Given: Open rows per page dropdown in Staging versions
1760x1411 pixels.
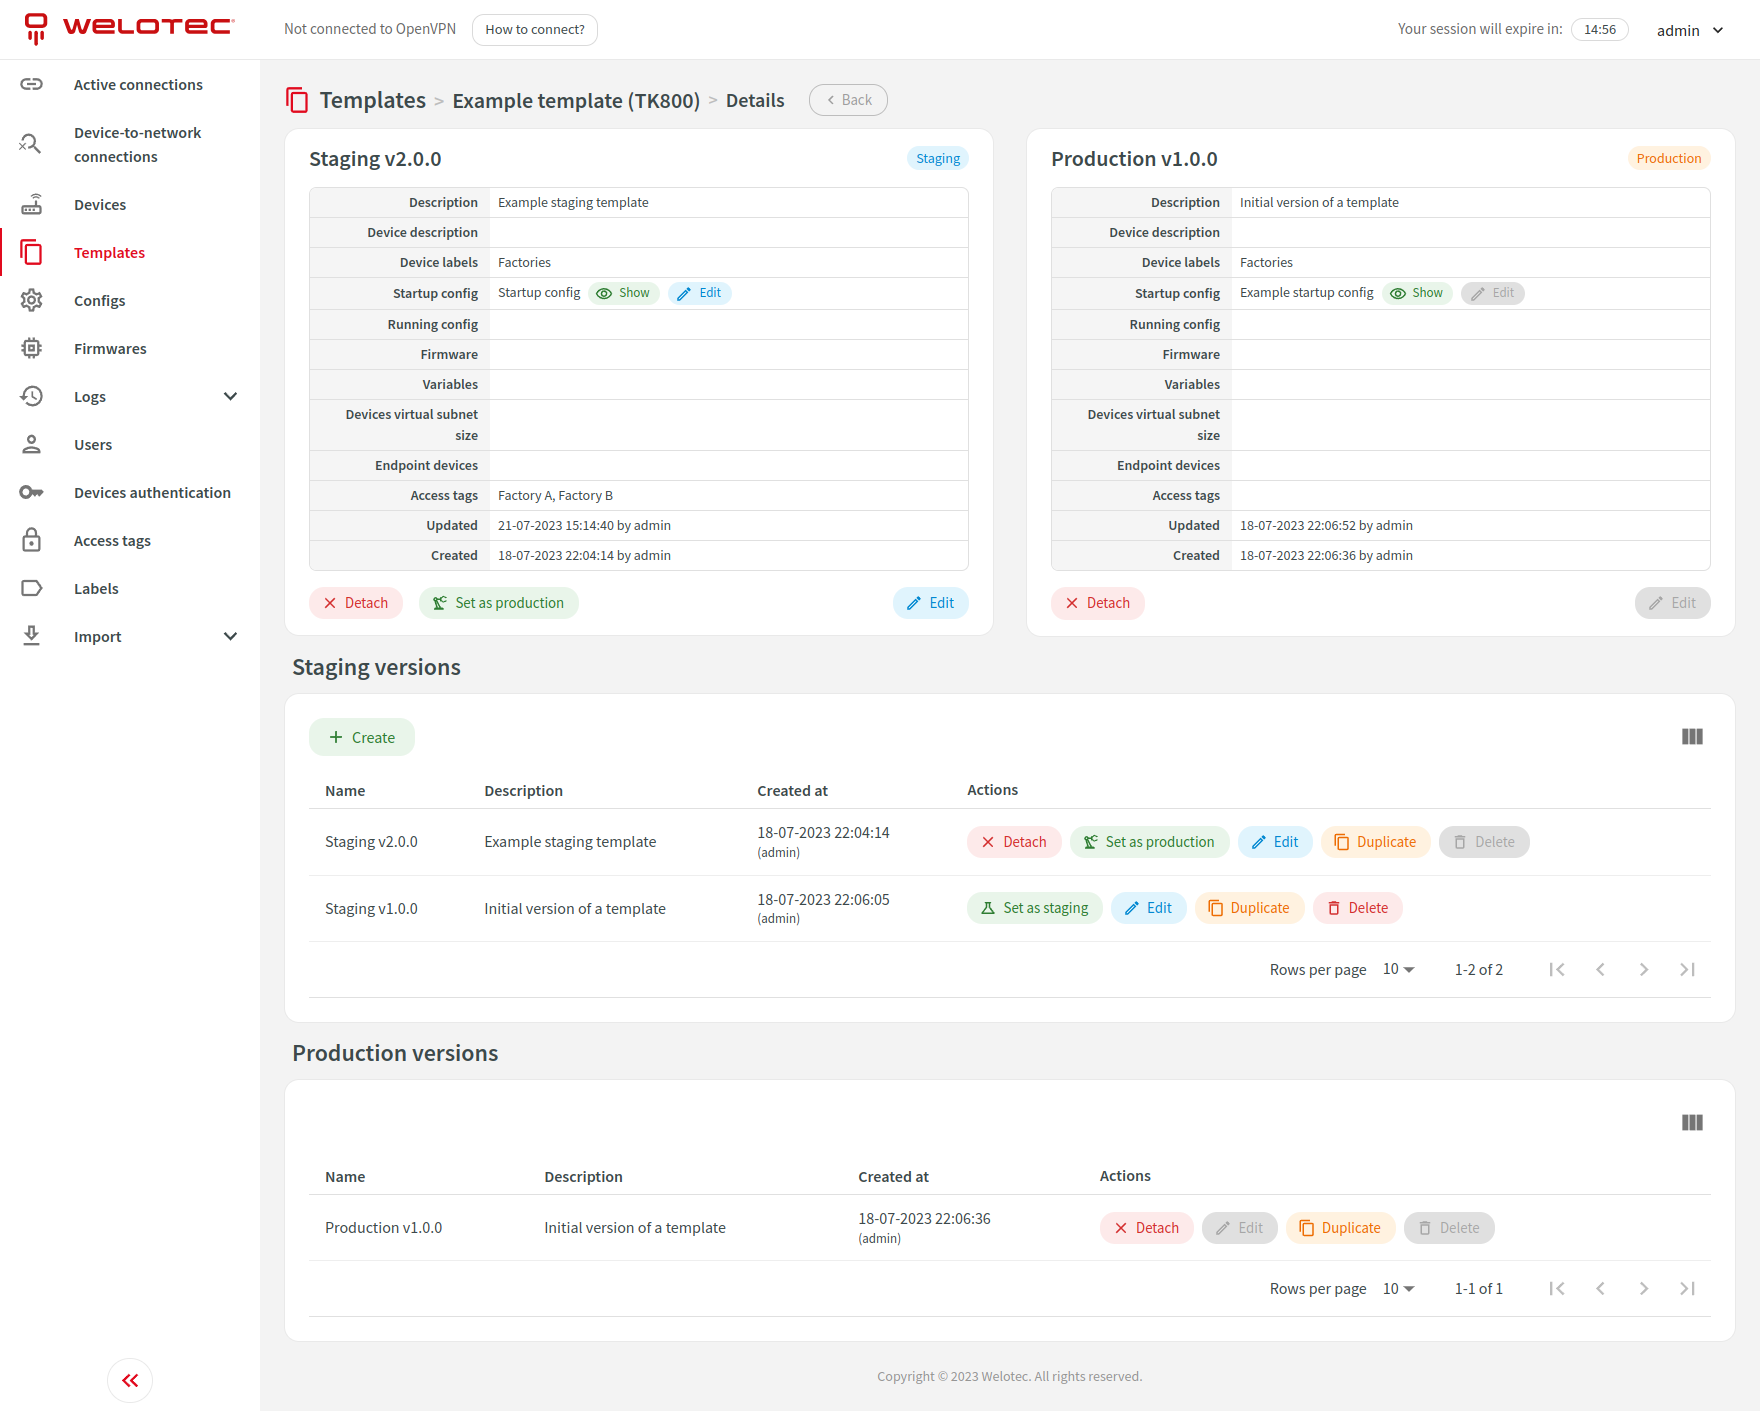Looking at the screenshot, I should point(1398,970).
